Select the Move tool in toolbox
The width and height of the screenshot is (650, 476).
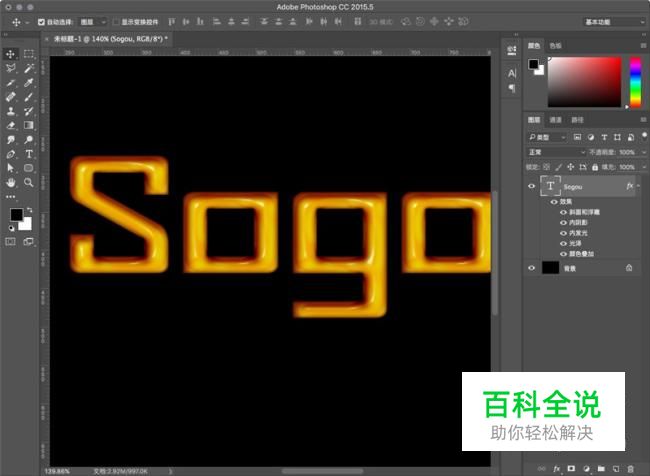tap(10, 54)
